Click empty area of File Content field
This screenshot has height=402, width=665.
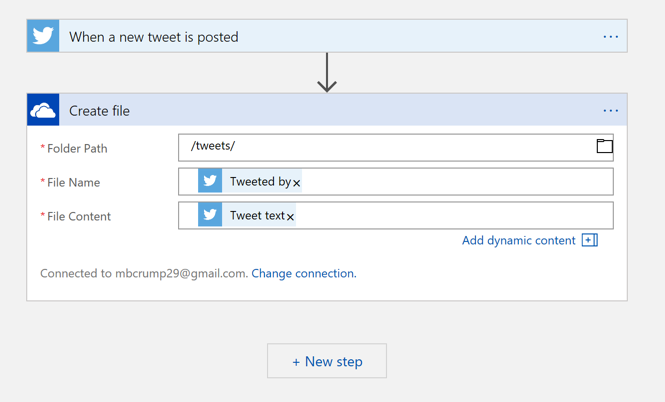coord(450,215)
